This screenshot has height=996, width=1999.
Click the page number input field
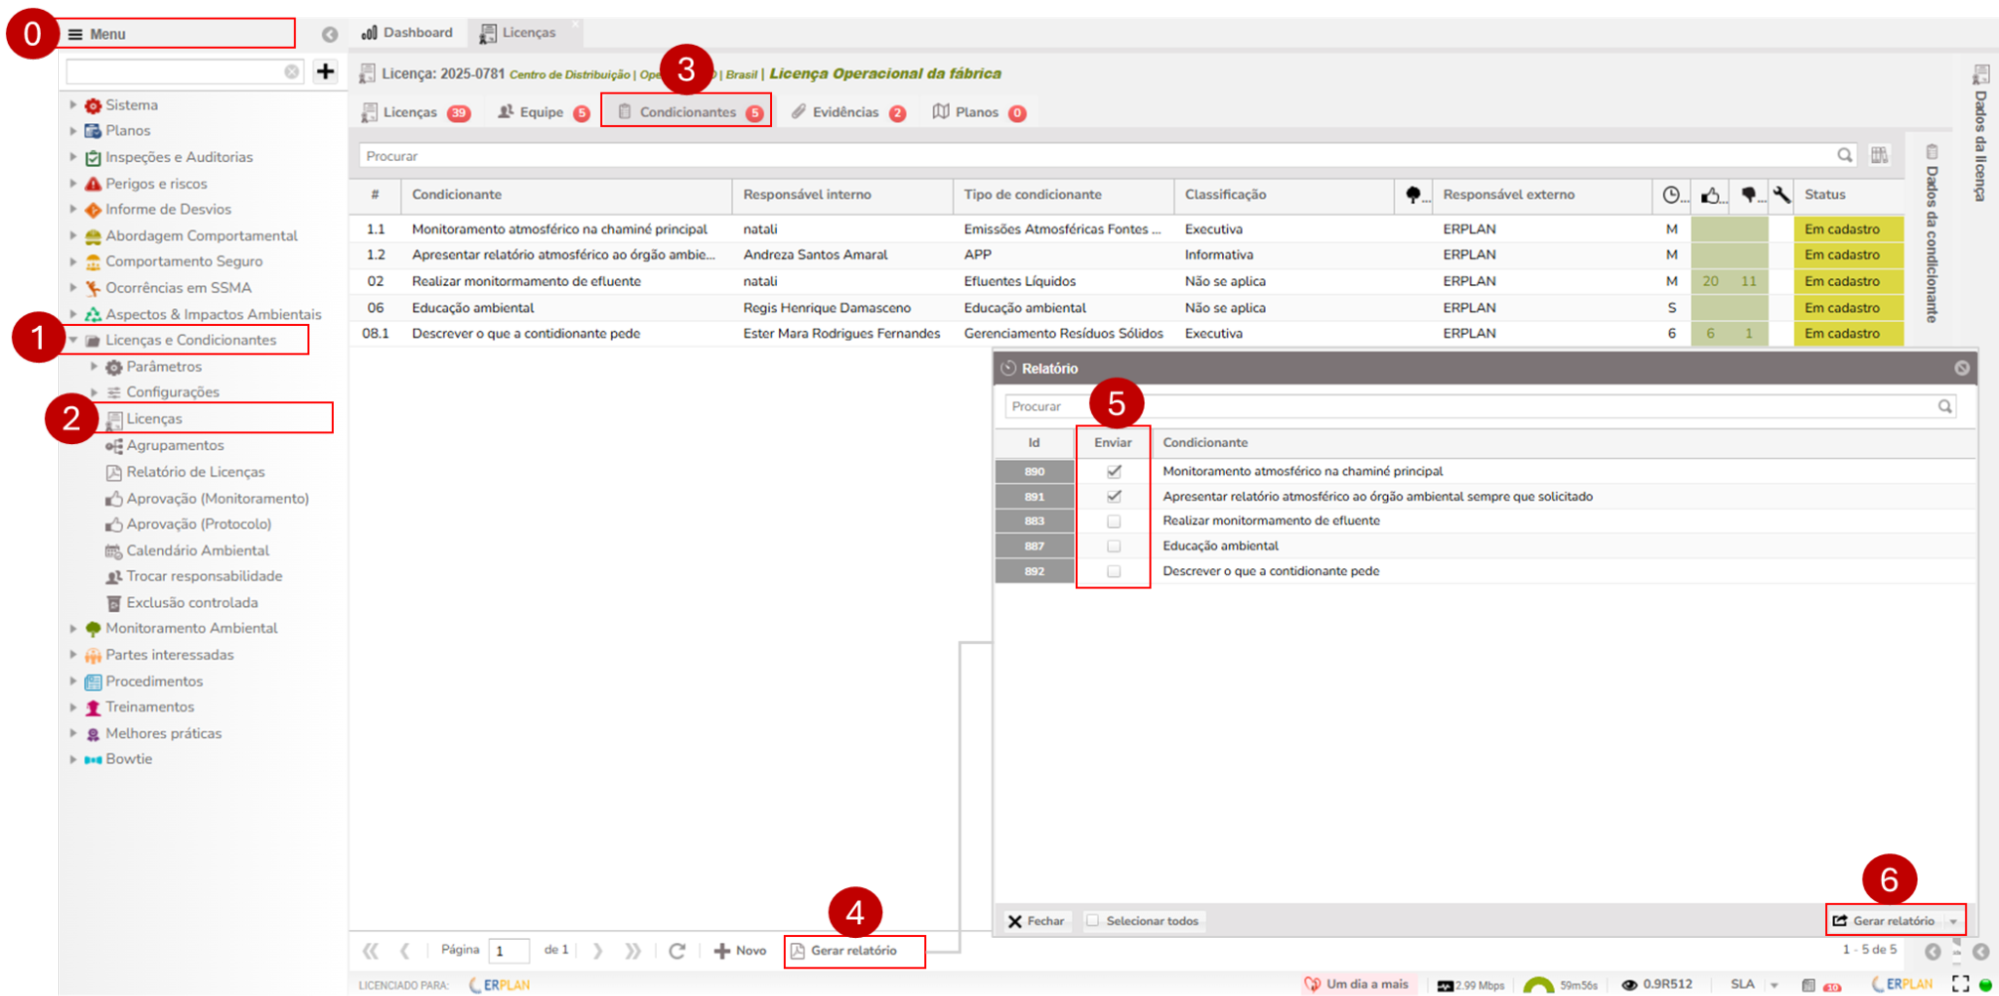pyautogui.click(x=508, y=950)
